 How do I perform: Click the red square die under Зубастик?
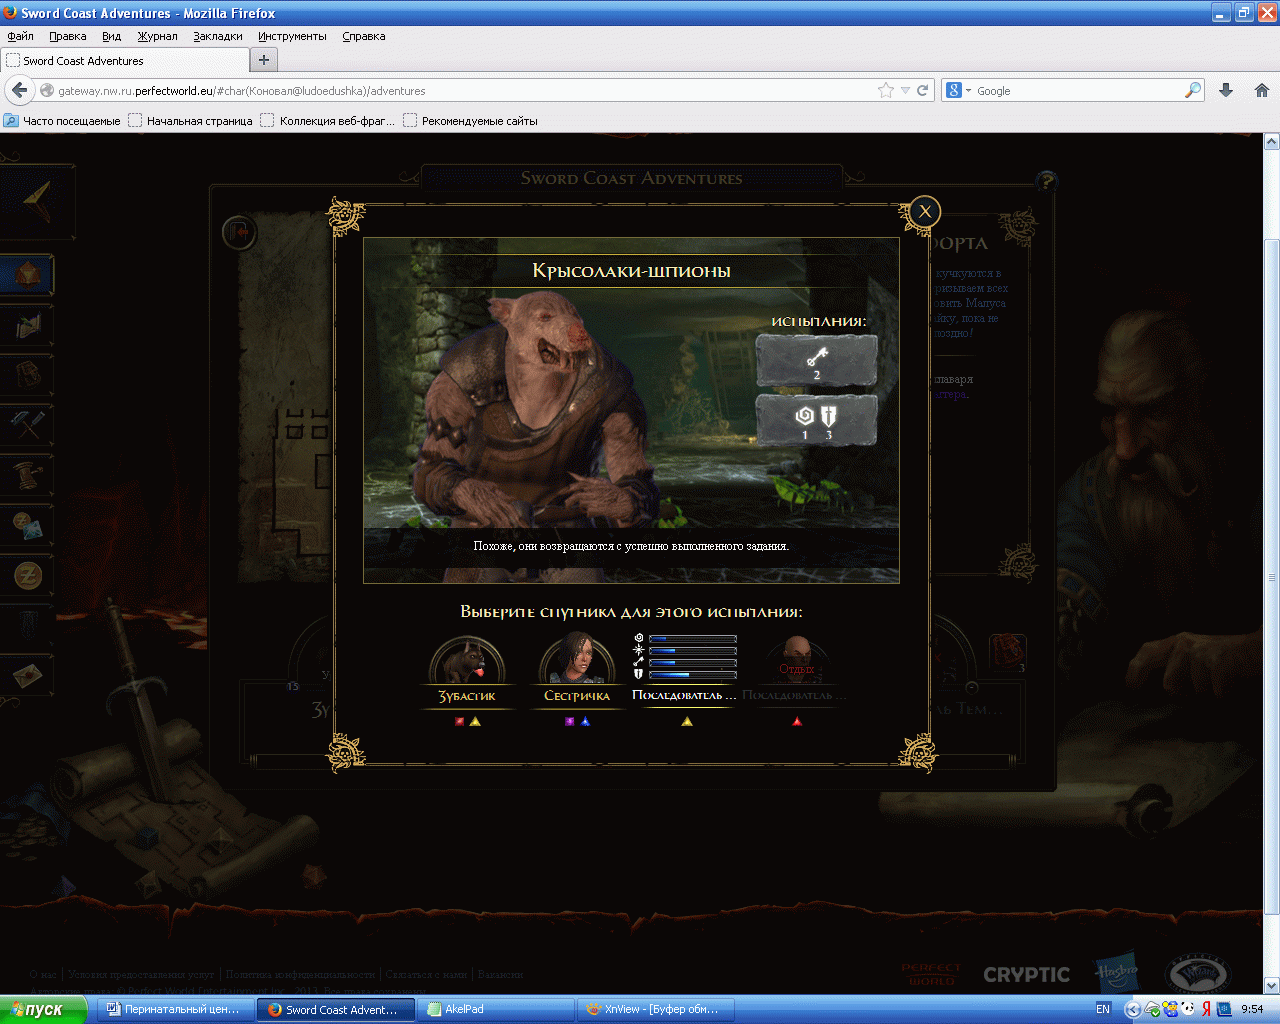tap(460, 721)
